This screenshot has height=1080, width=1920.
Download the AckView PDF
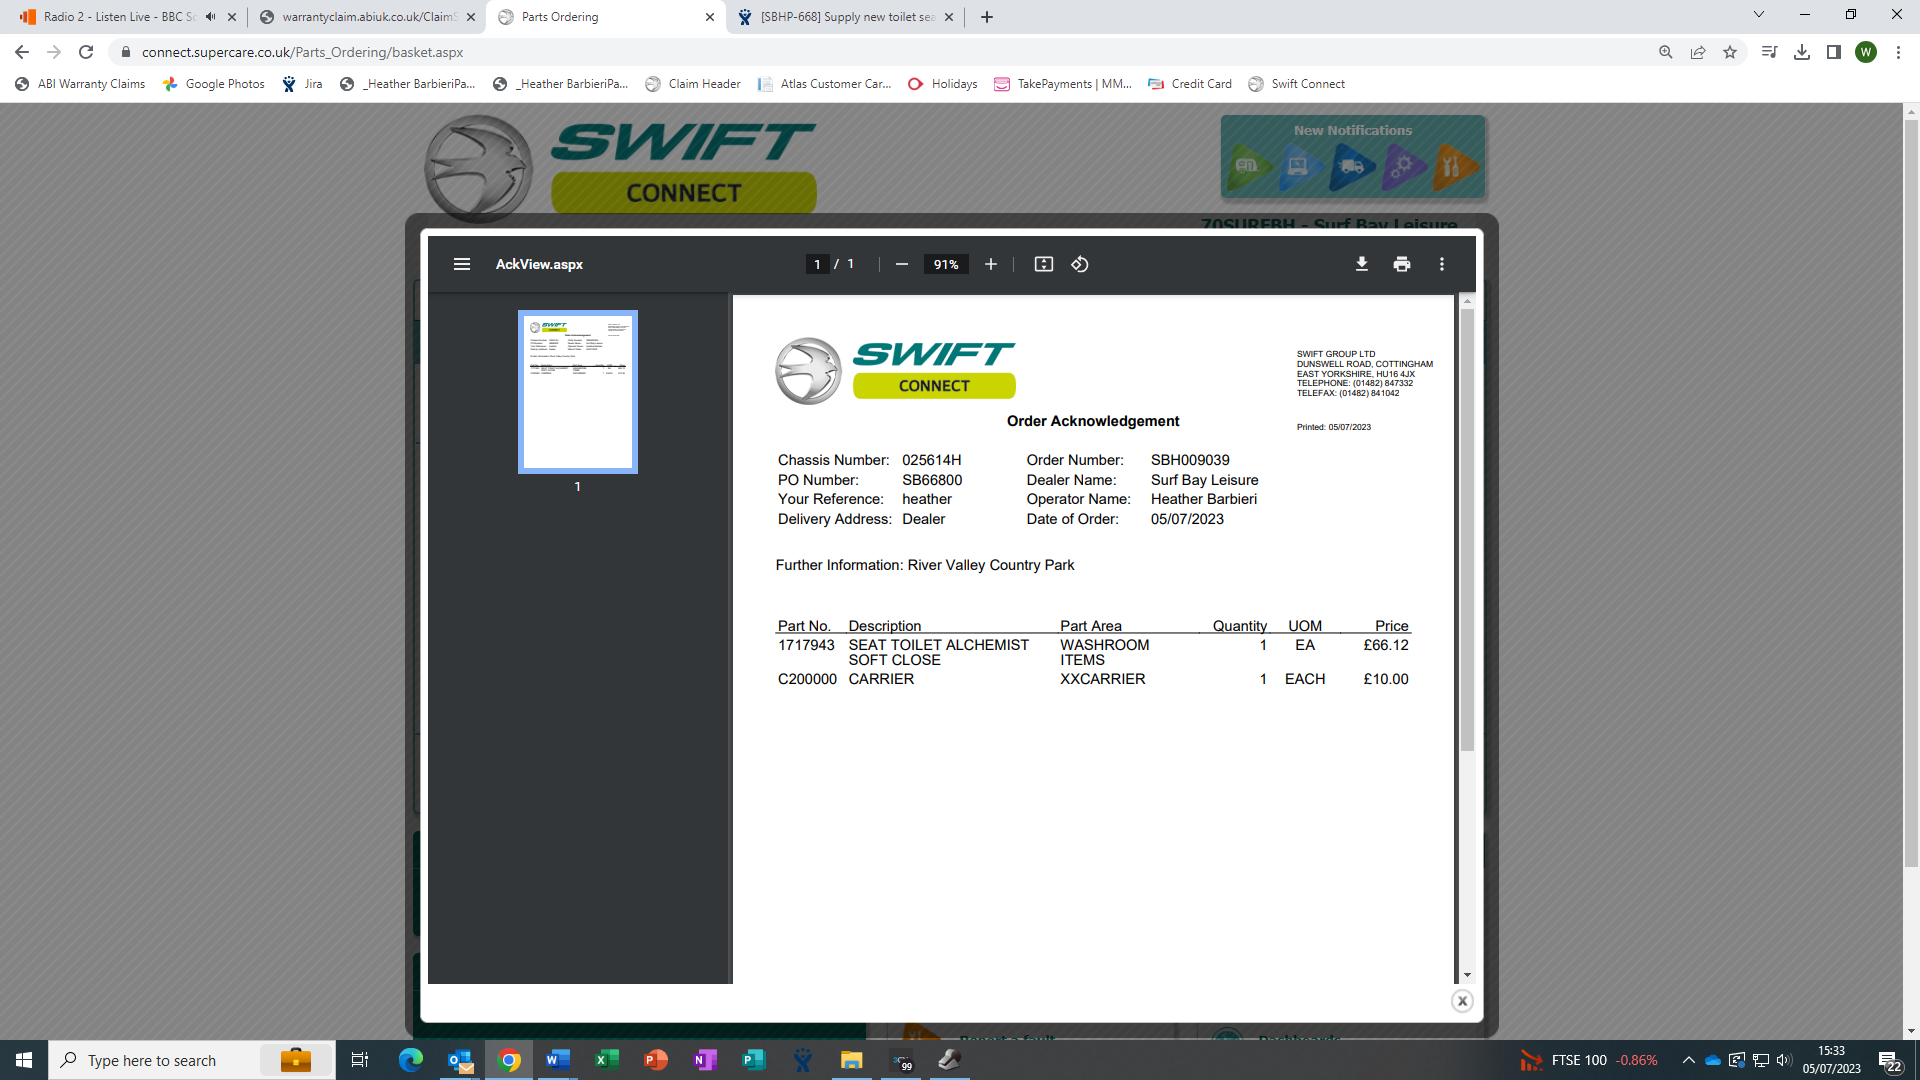[x=1361, y=264]
